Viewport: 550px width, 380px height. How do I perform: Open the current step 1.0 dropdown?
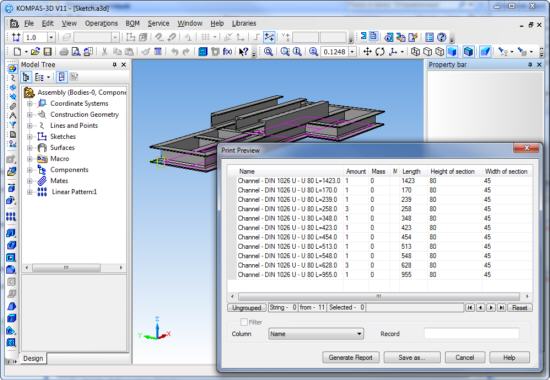[51, 37]
